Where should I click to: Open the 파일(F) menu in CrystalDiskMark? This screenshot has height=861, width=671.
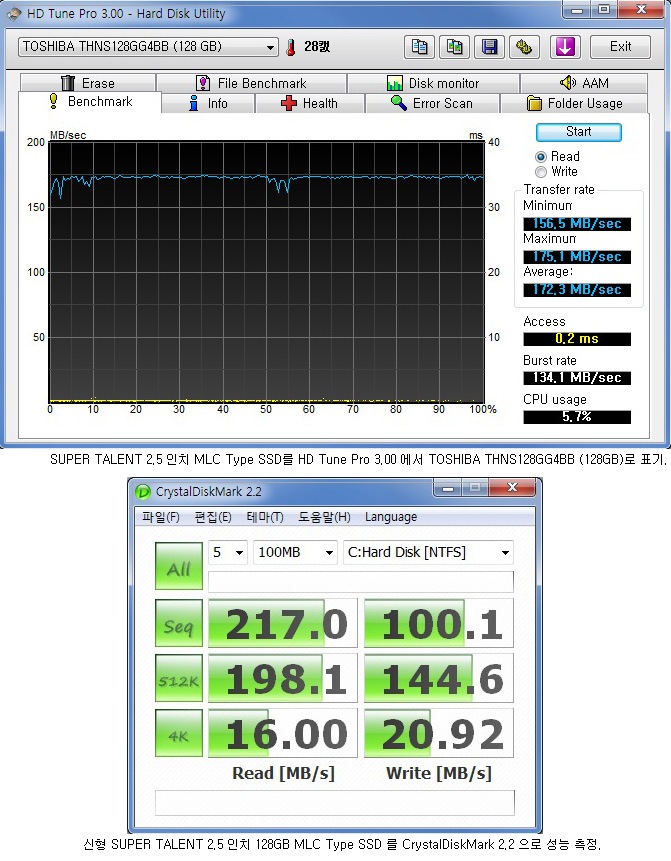(161, 517)
